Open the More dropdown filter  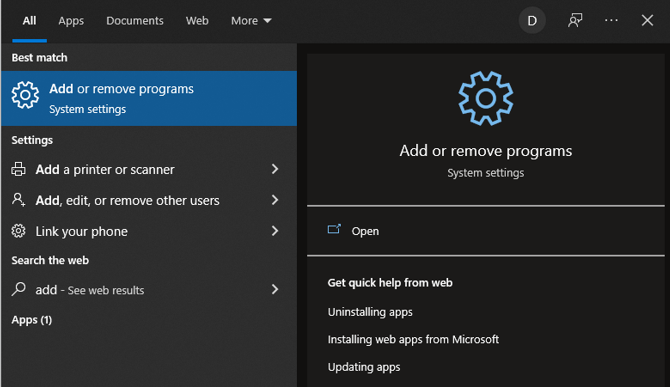[x=251, y=21]
